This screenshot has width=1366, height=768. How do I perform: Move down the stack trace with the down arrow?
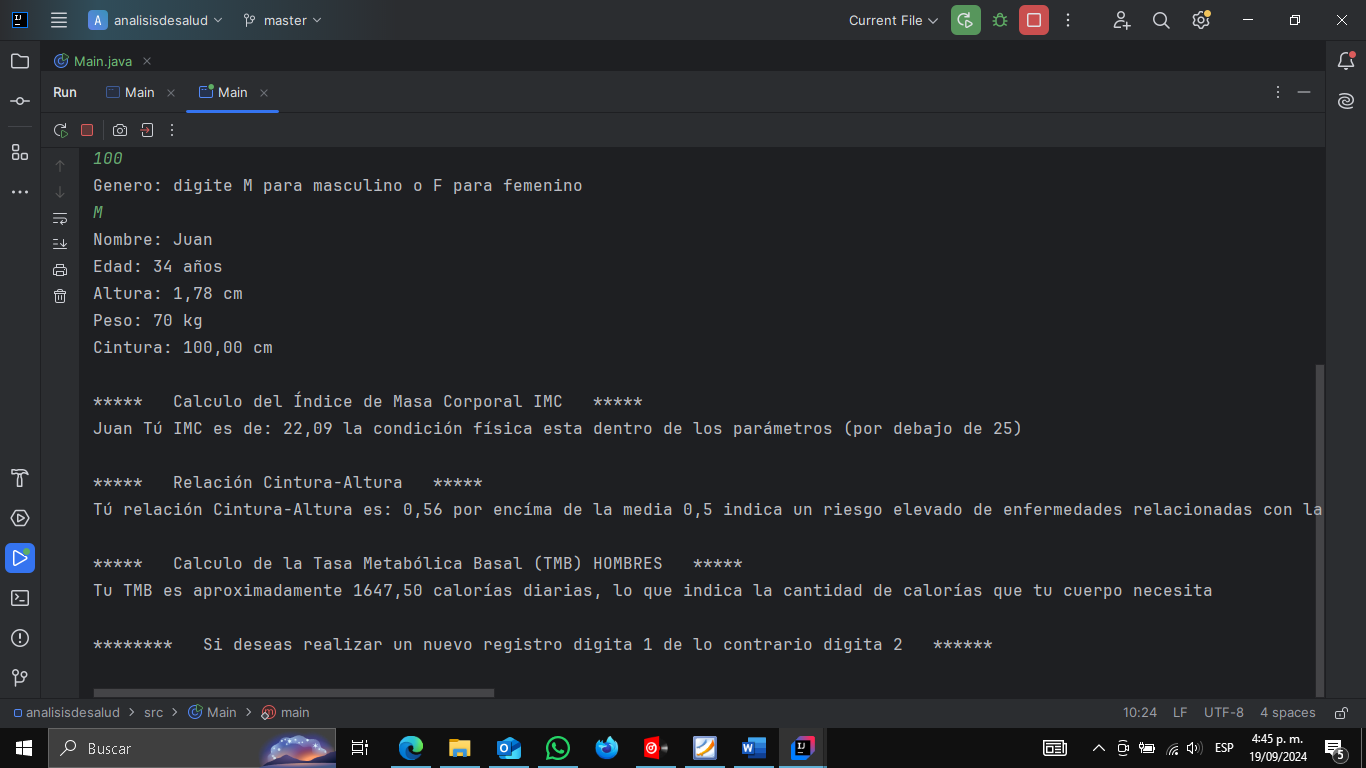pos(60,192)
